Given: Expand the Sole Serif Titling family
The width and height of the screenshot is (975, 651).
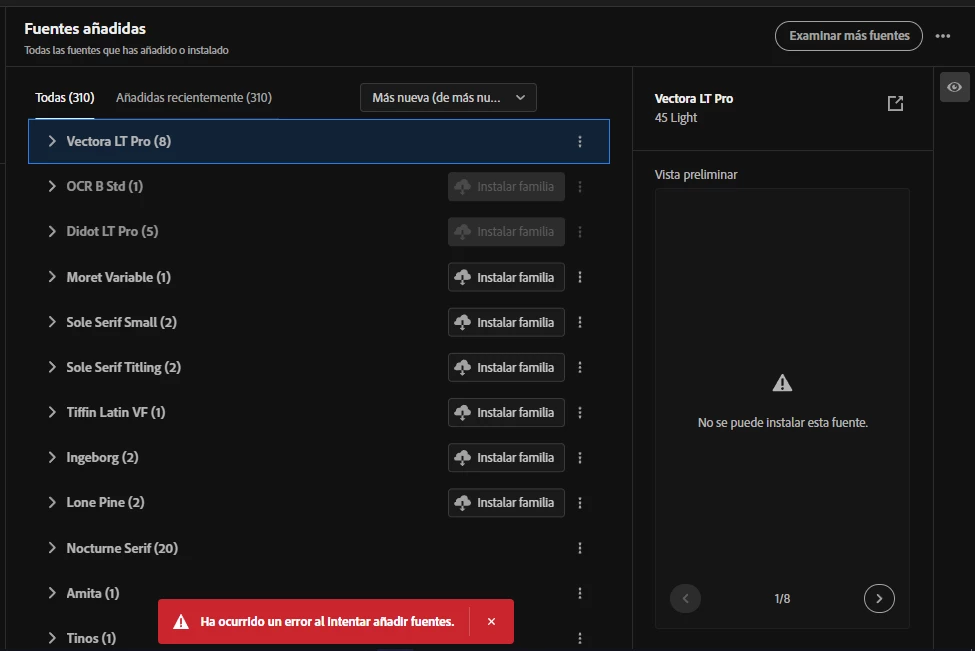Looking at the screenshot, I should 52,367.
